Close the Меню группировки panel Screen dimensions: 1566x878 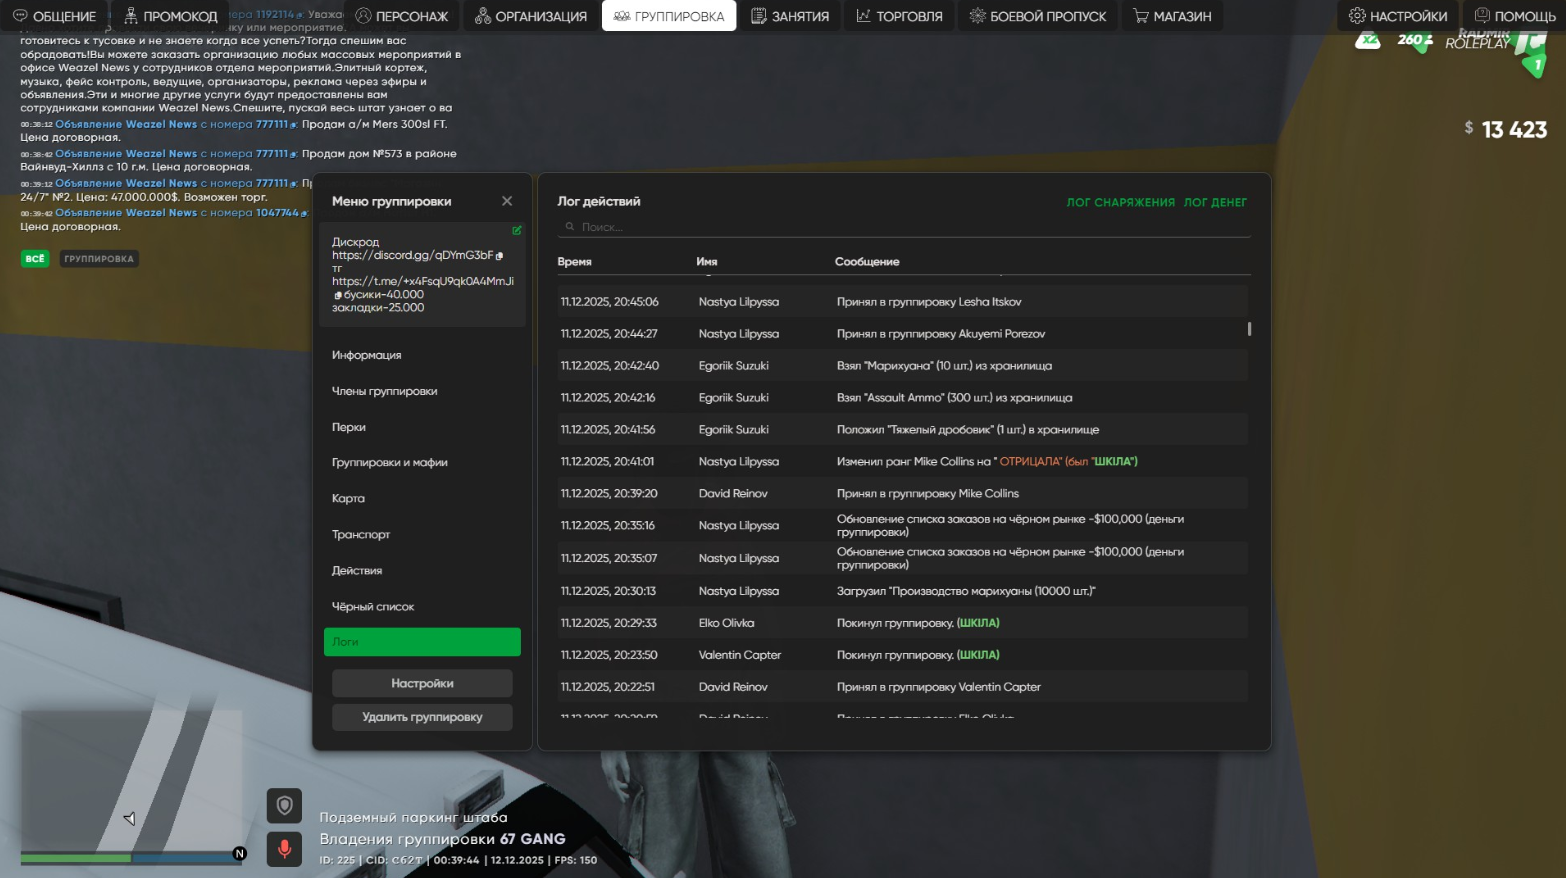[507, 201]
